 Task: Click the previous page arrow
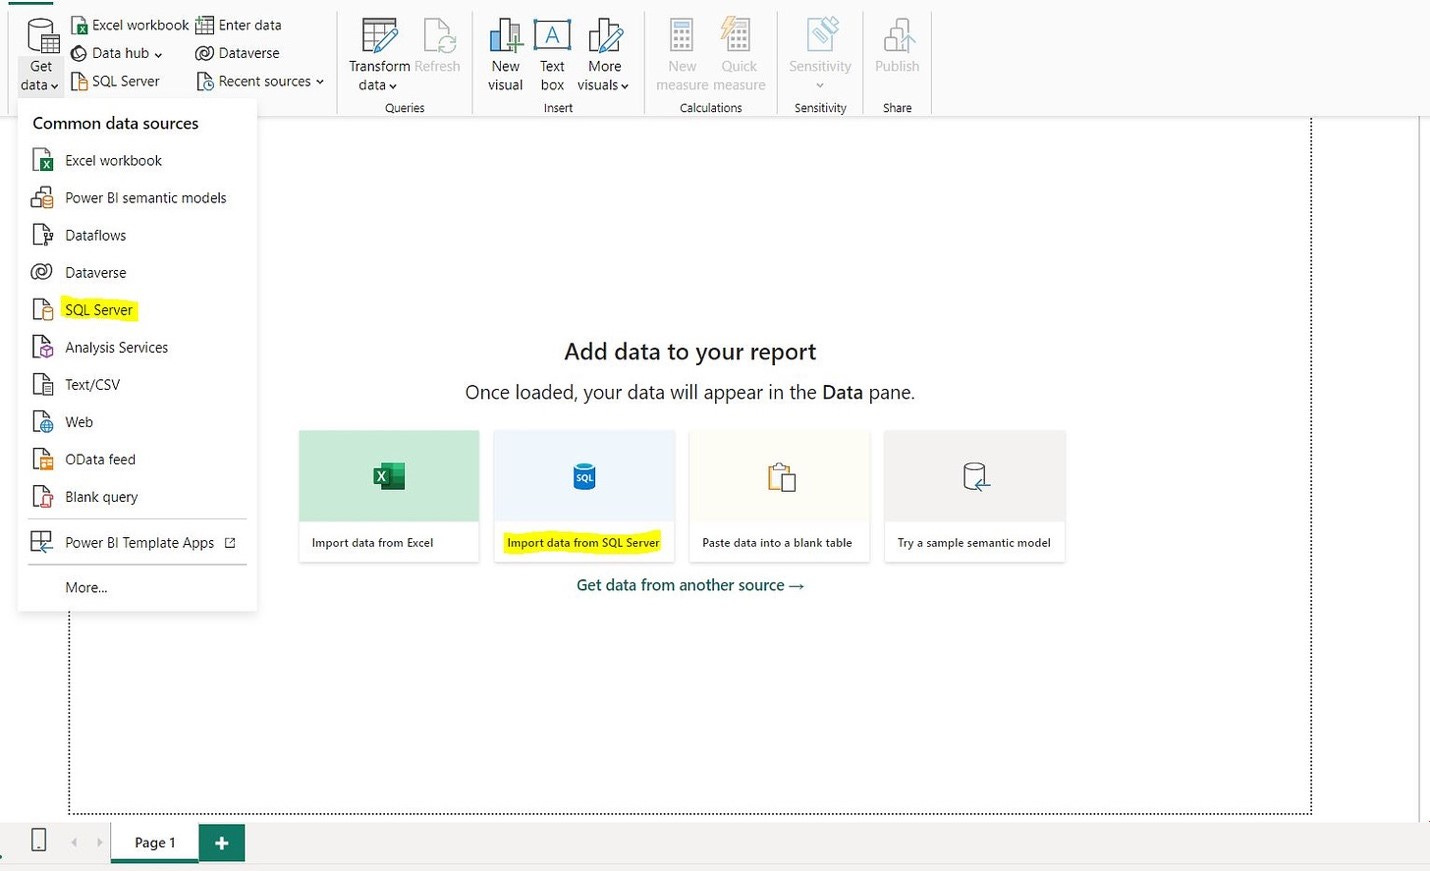click(x=74, y=842)
